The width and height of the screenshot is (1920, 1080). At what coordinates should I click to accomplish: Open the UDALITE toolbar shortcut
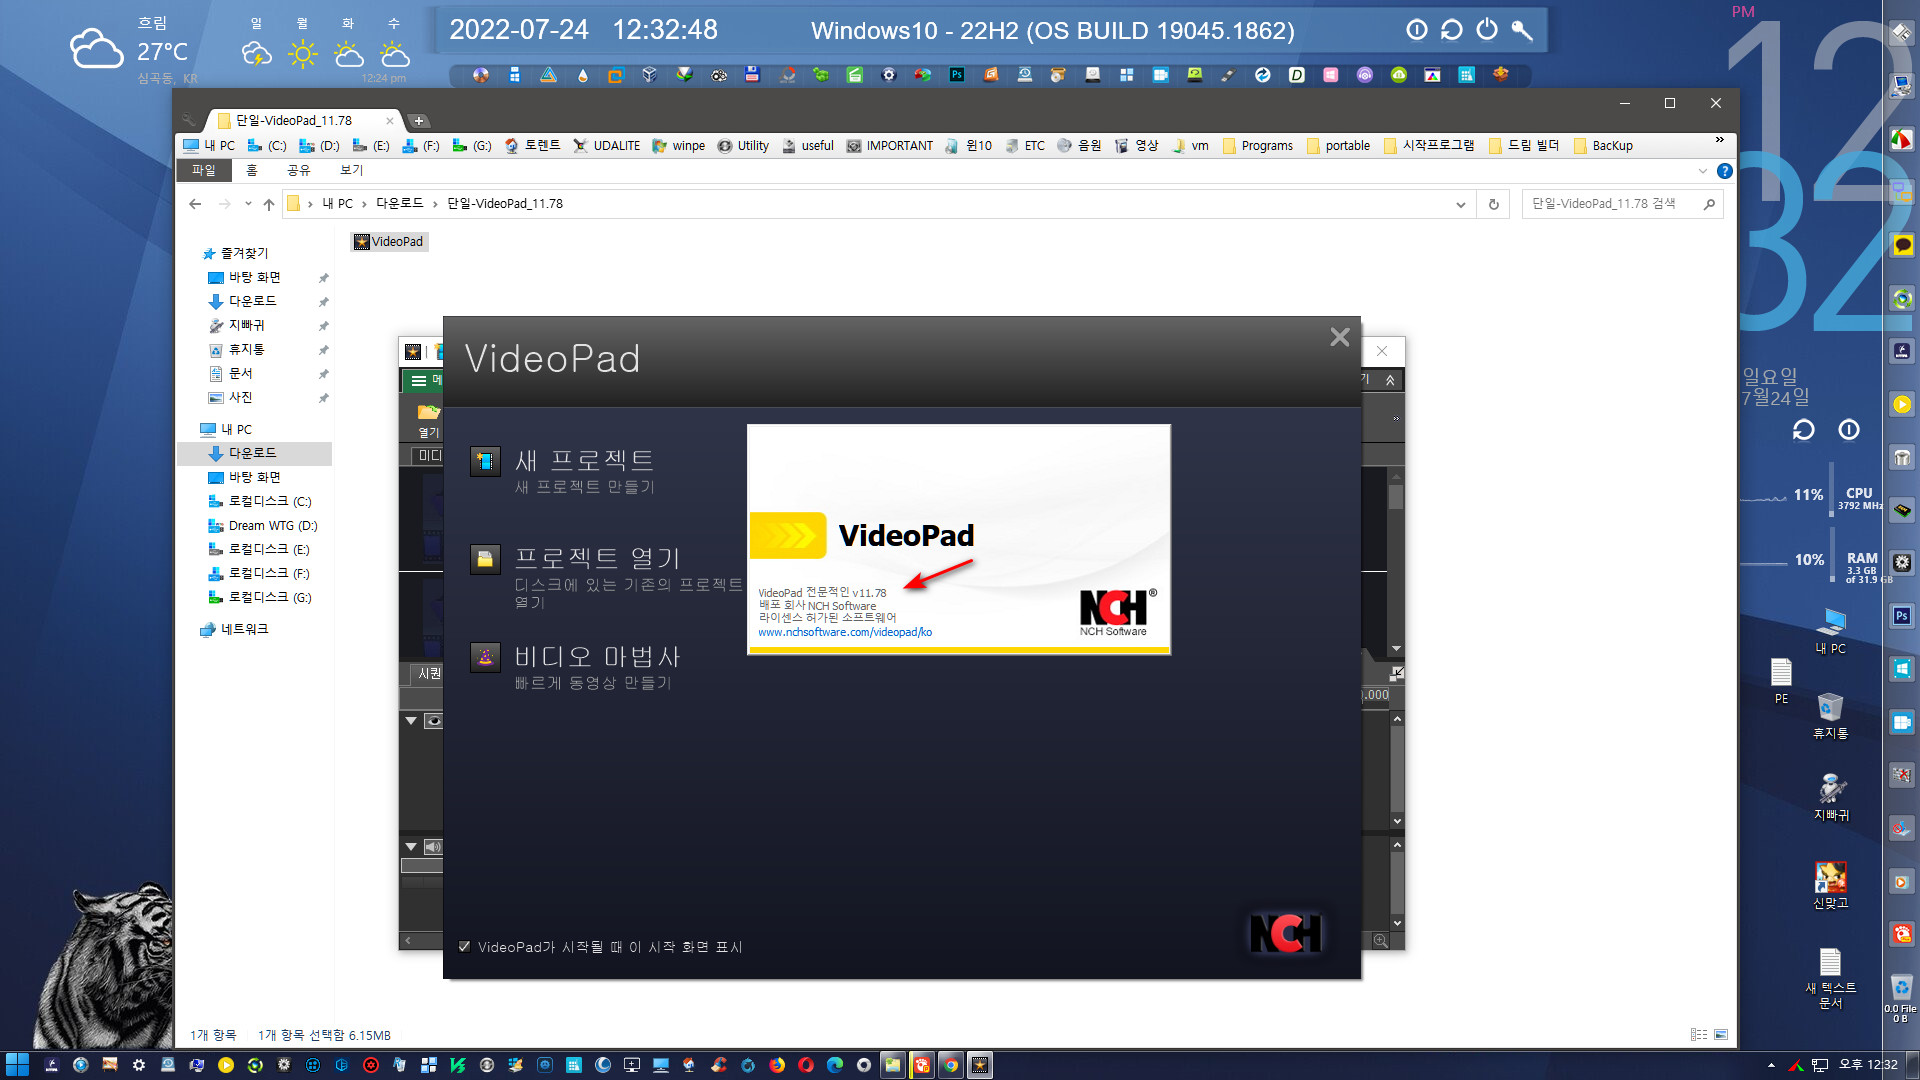tap(606, 146)
